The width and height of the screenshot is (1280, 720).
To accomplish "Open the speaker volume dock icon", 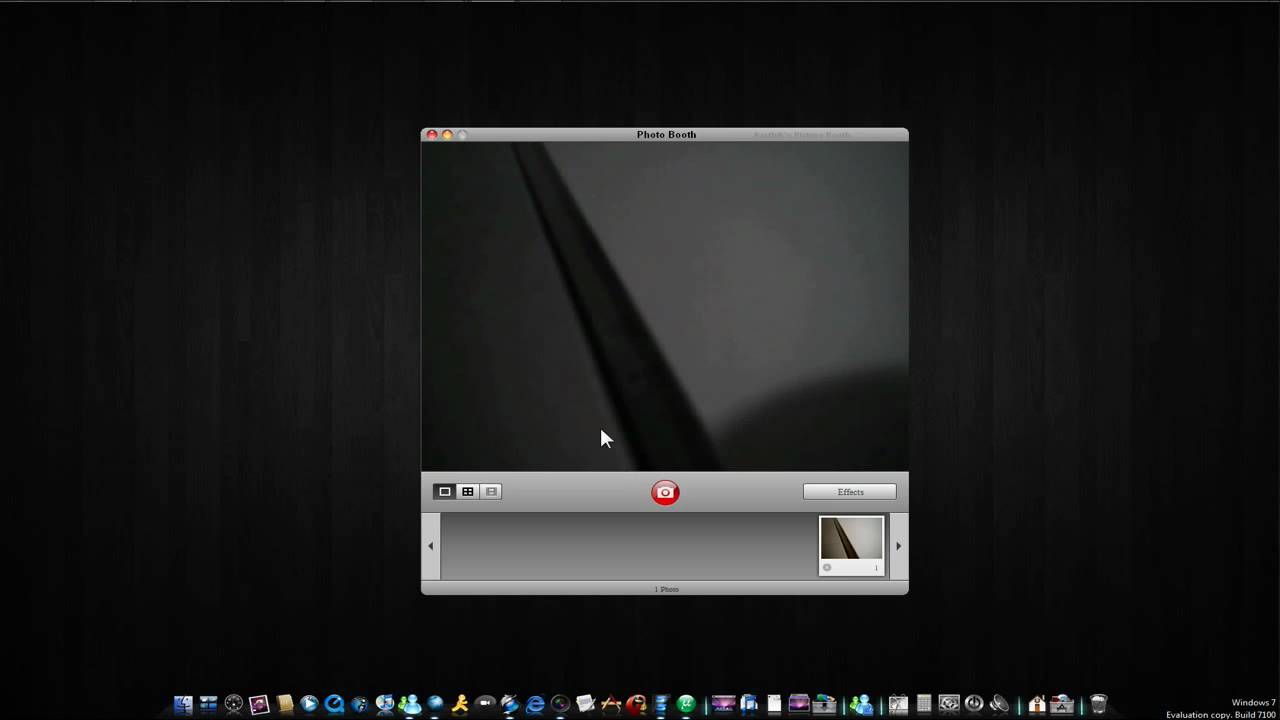I will coord(999,704).
